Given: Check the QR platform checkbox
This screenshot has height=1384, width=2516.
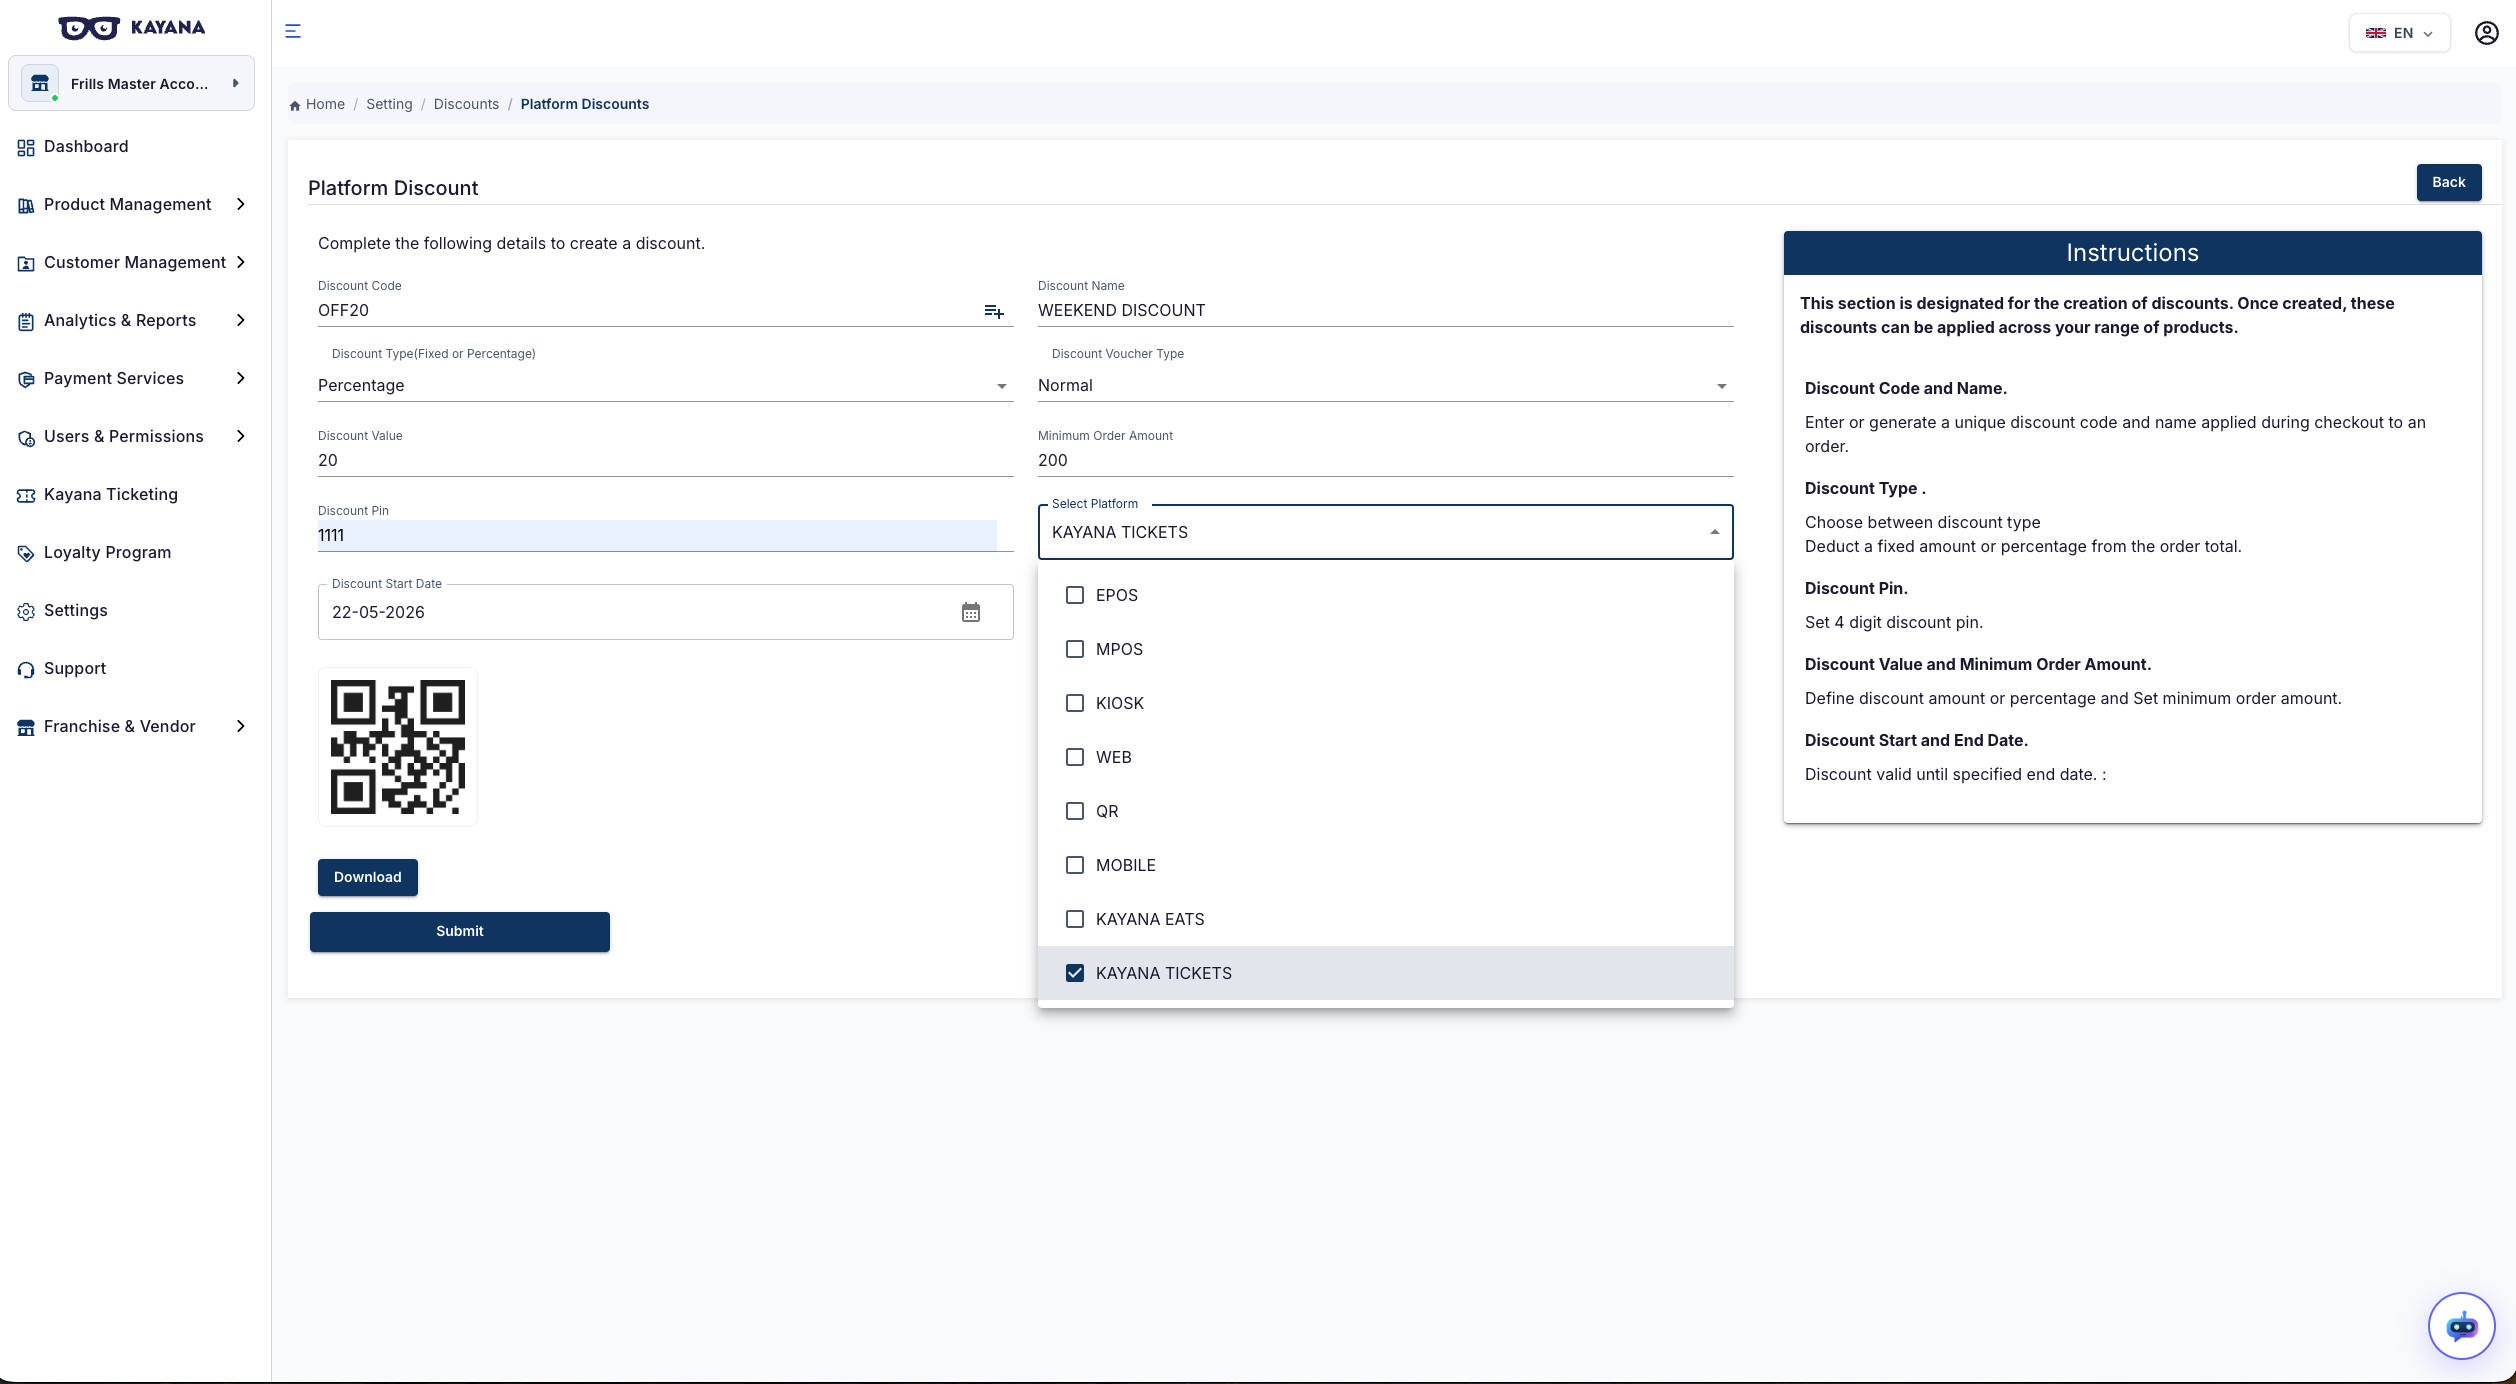Looking at the screenshot, I should pyautogui.click(x=1075, y=811).
